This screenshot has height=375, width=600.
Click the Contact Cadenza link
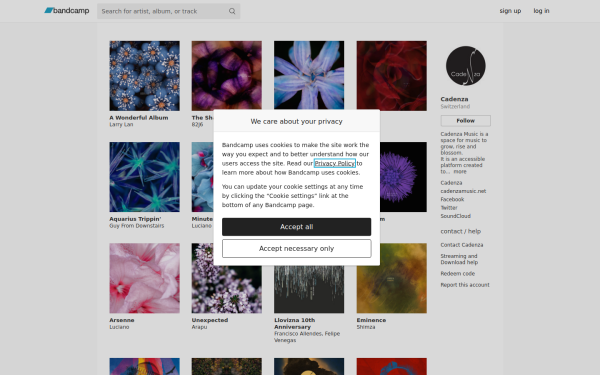[461, 245]
